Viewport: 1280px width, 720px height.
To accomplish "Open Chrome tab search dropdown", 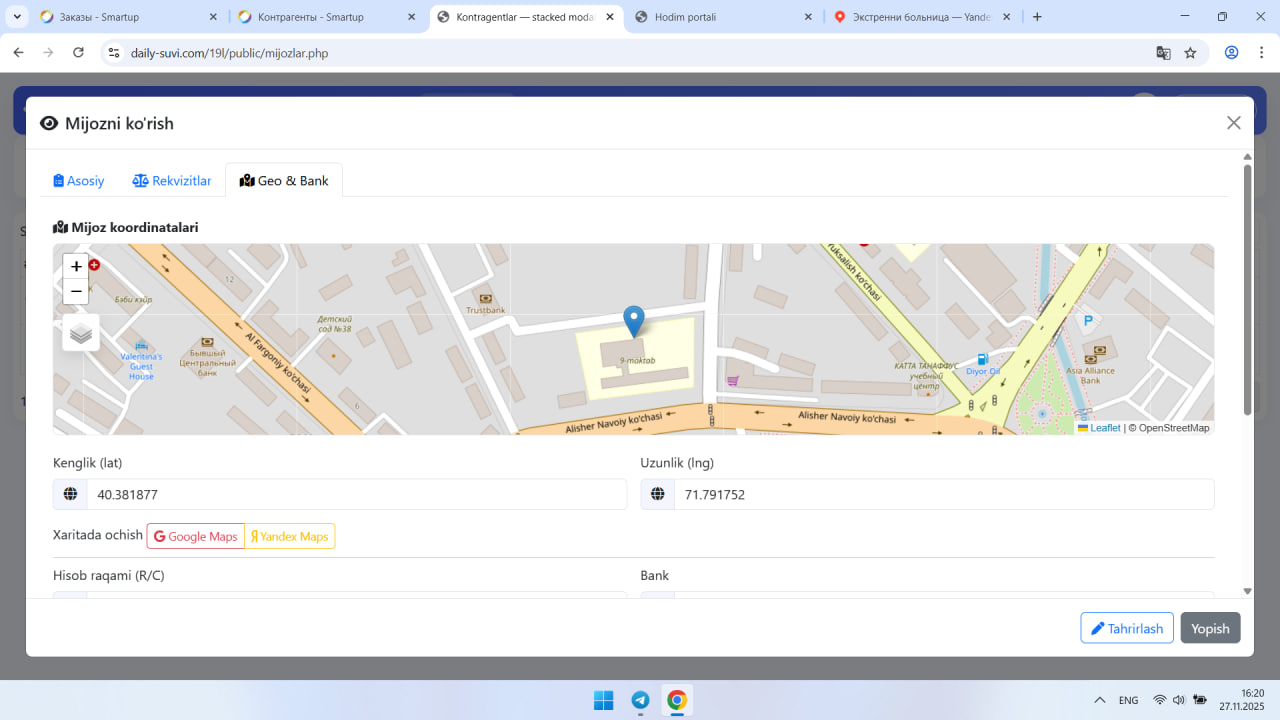I will (18, 17).
